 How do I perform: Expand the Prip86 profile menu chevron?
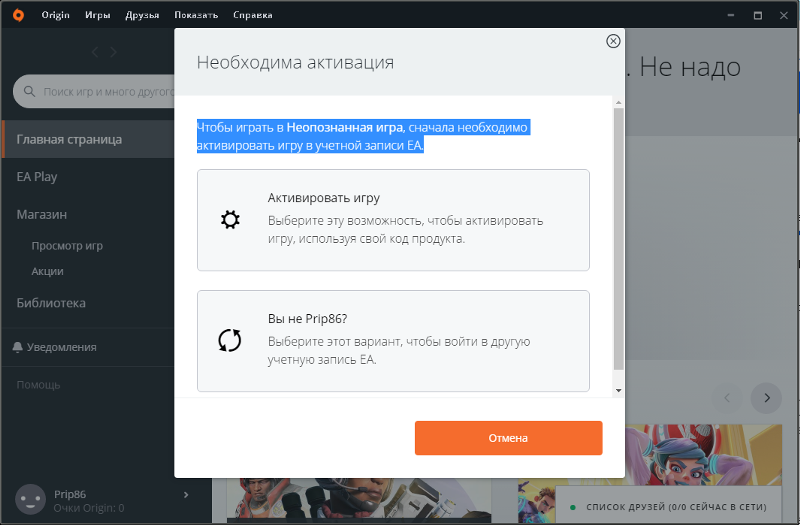186,494
